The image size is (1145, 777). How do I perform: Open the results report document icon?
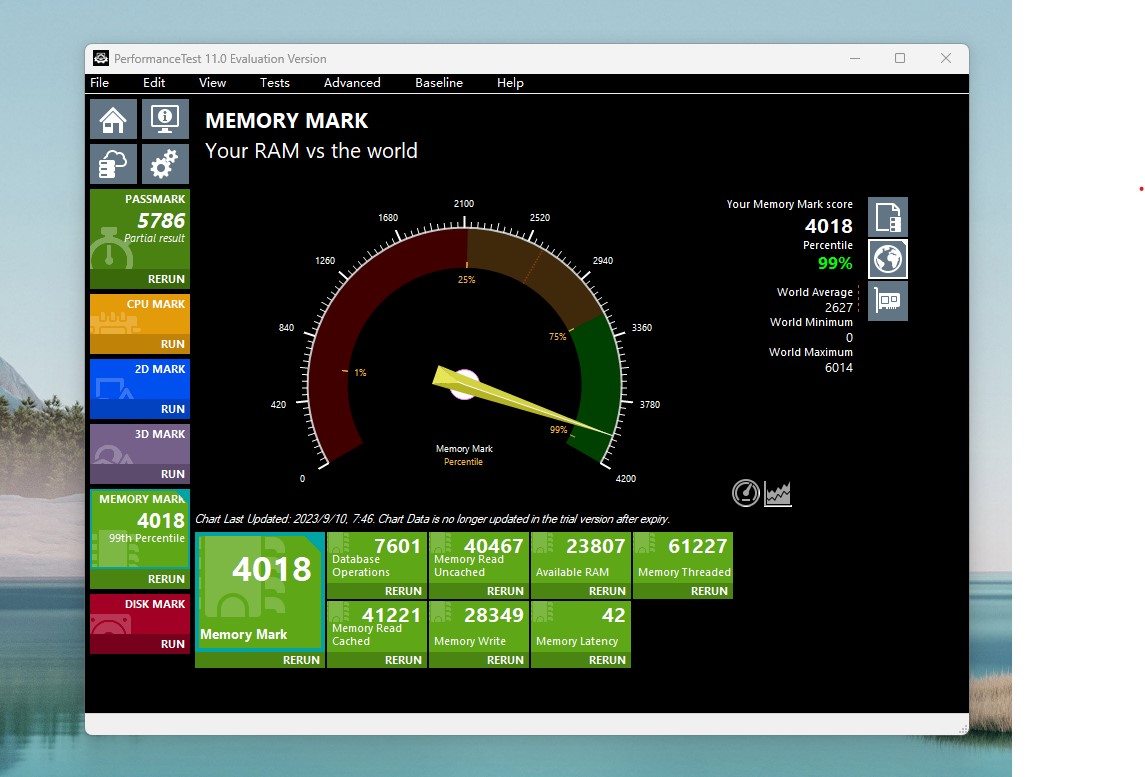tap(888, 217)
